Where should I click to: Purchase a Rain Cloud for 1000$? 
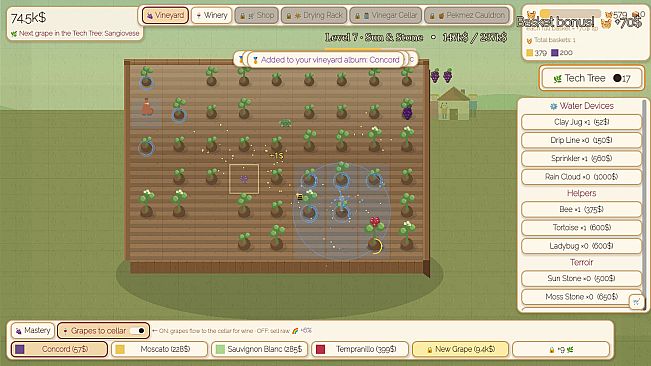tap(581, 177)
